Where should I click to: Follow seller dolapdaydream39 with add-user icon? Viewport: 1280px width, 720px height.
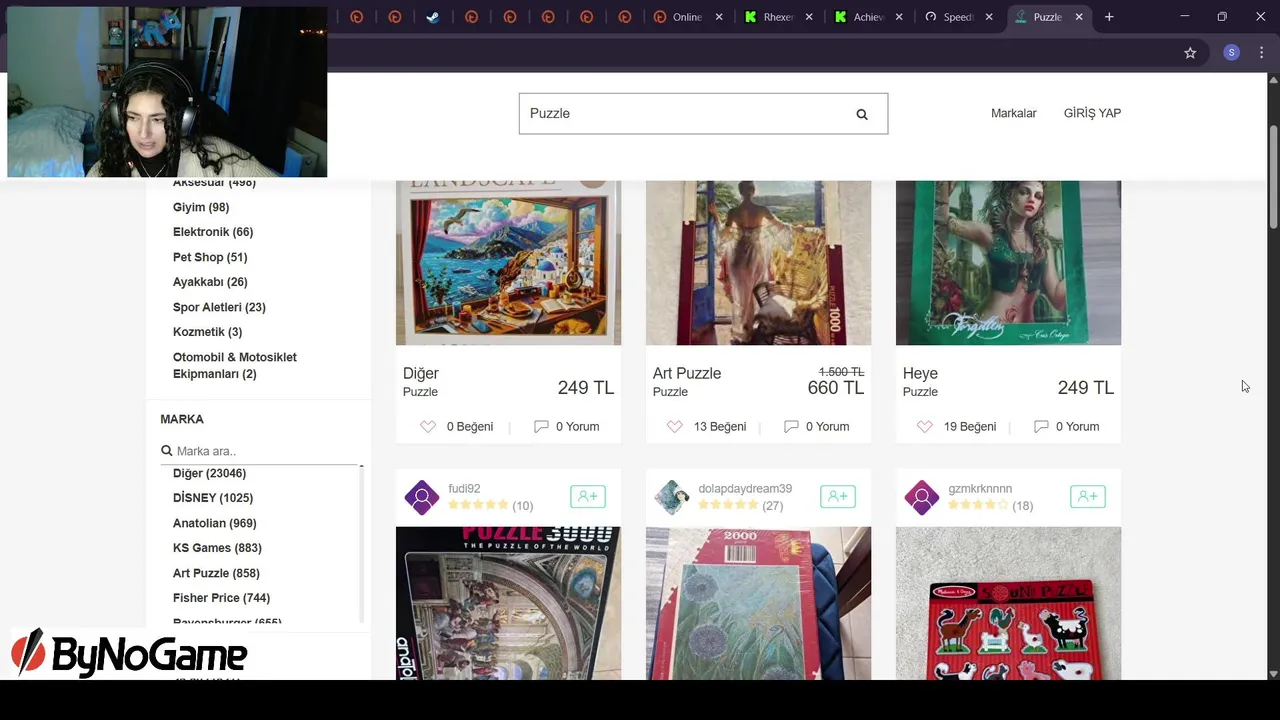(838, 496)
